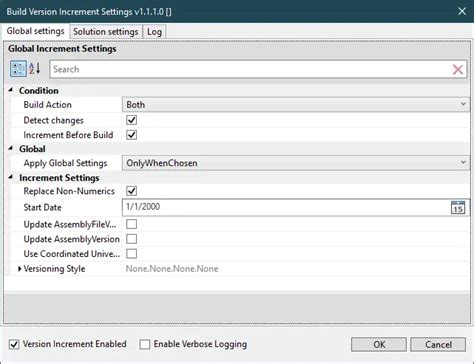Viewport: 474px width, 364px height.
Task: Collapse the Global category
Action: (11, 148)
